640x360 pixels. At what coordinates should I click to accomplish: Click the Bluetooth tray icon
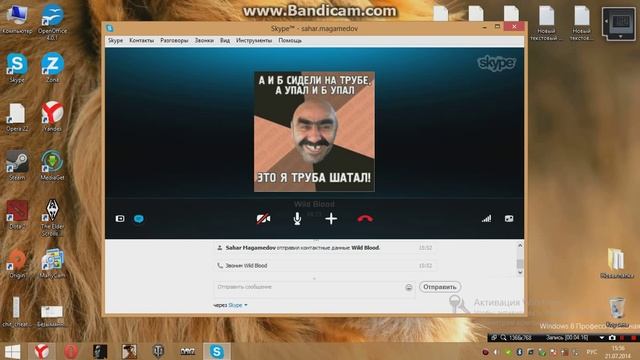click(520, 352)
